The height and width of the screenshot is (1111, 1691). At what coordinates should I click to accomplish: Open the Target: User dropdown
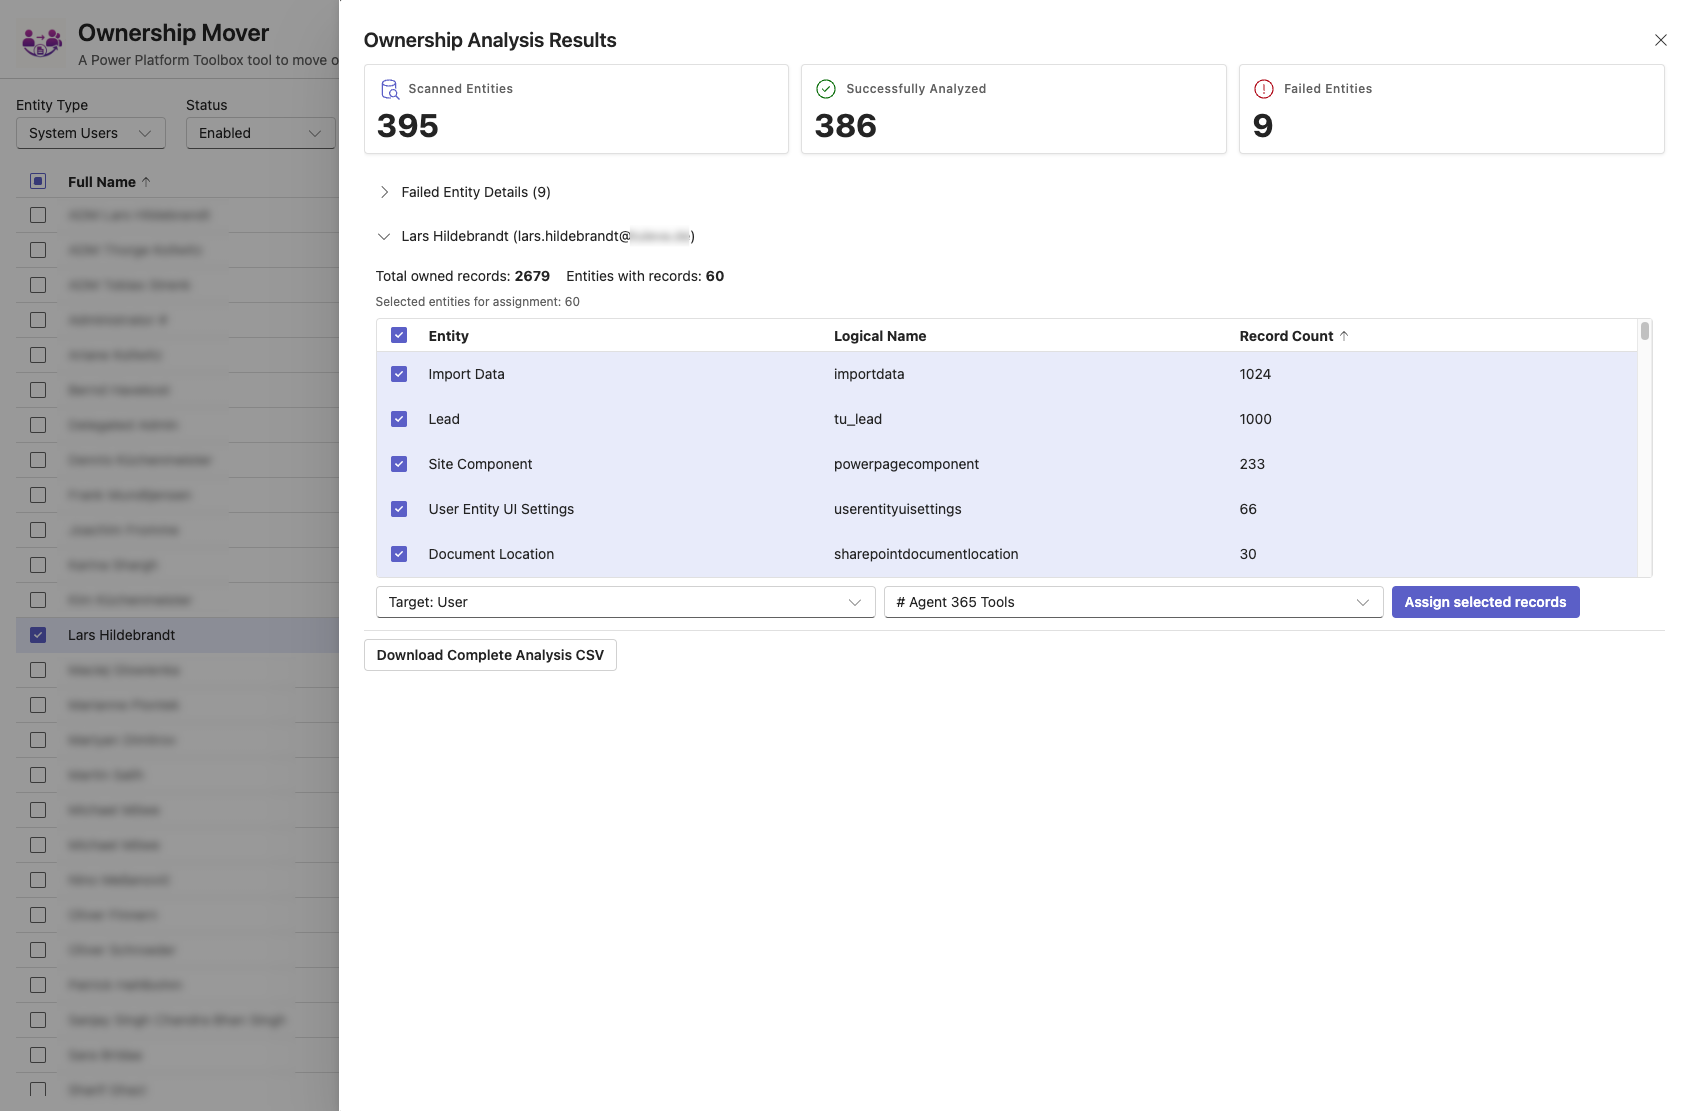click(x=625, y=602)
